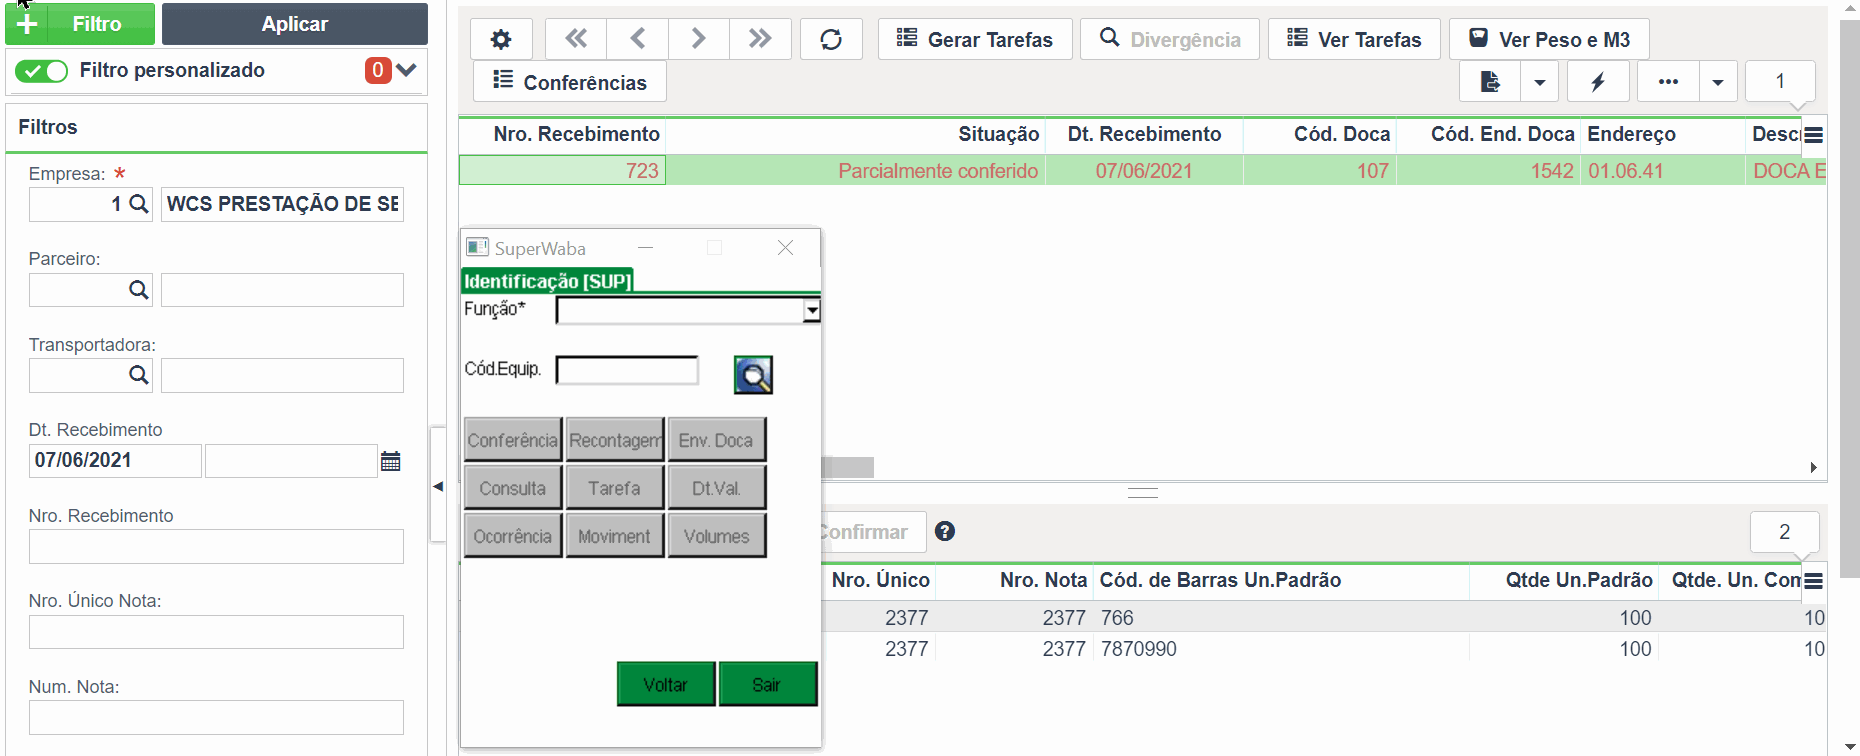This screenshot has height=756, width=1860.
Task: Open Ver Peso e M3
Action: tap(1549, 39)
